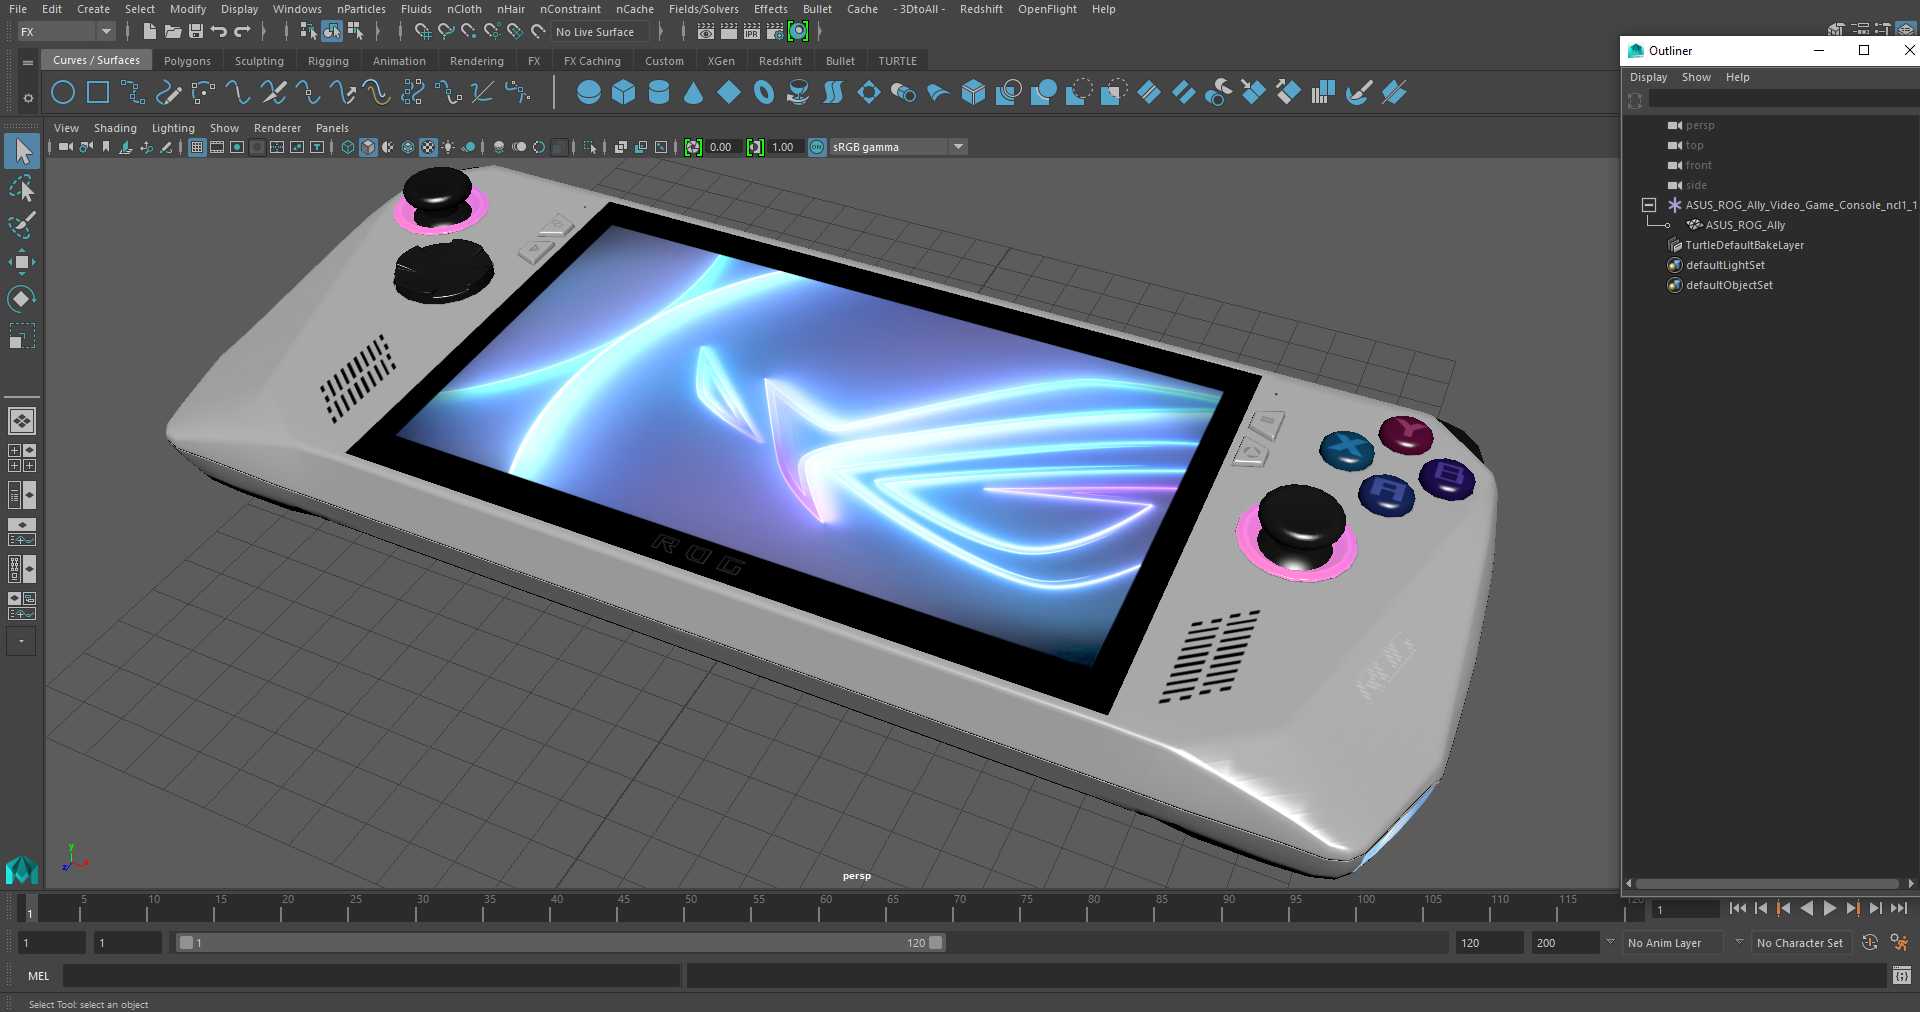Toggle smooth shade all mode

(x=368, y=147)
